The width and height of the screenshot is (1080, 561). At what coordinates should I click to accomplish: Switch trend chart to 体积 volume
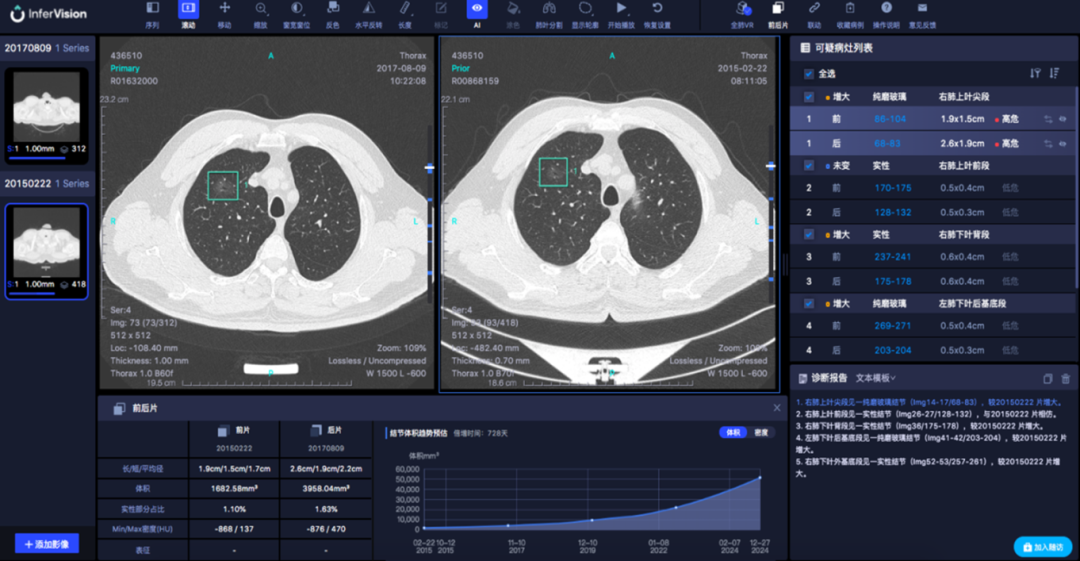(x=734, y=432)
